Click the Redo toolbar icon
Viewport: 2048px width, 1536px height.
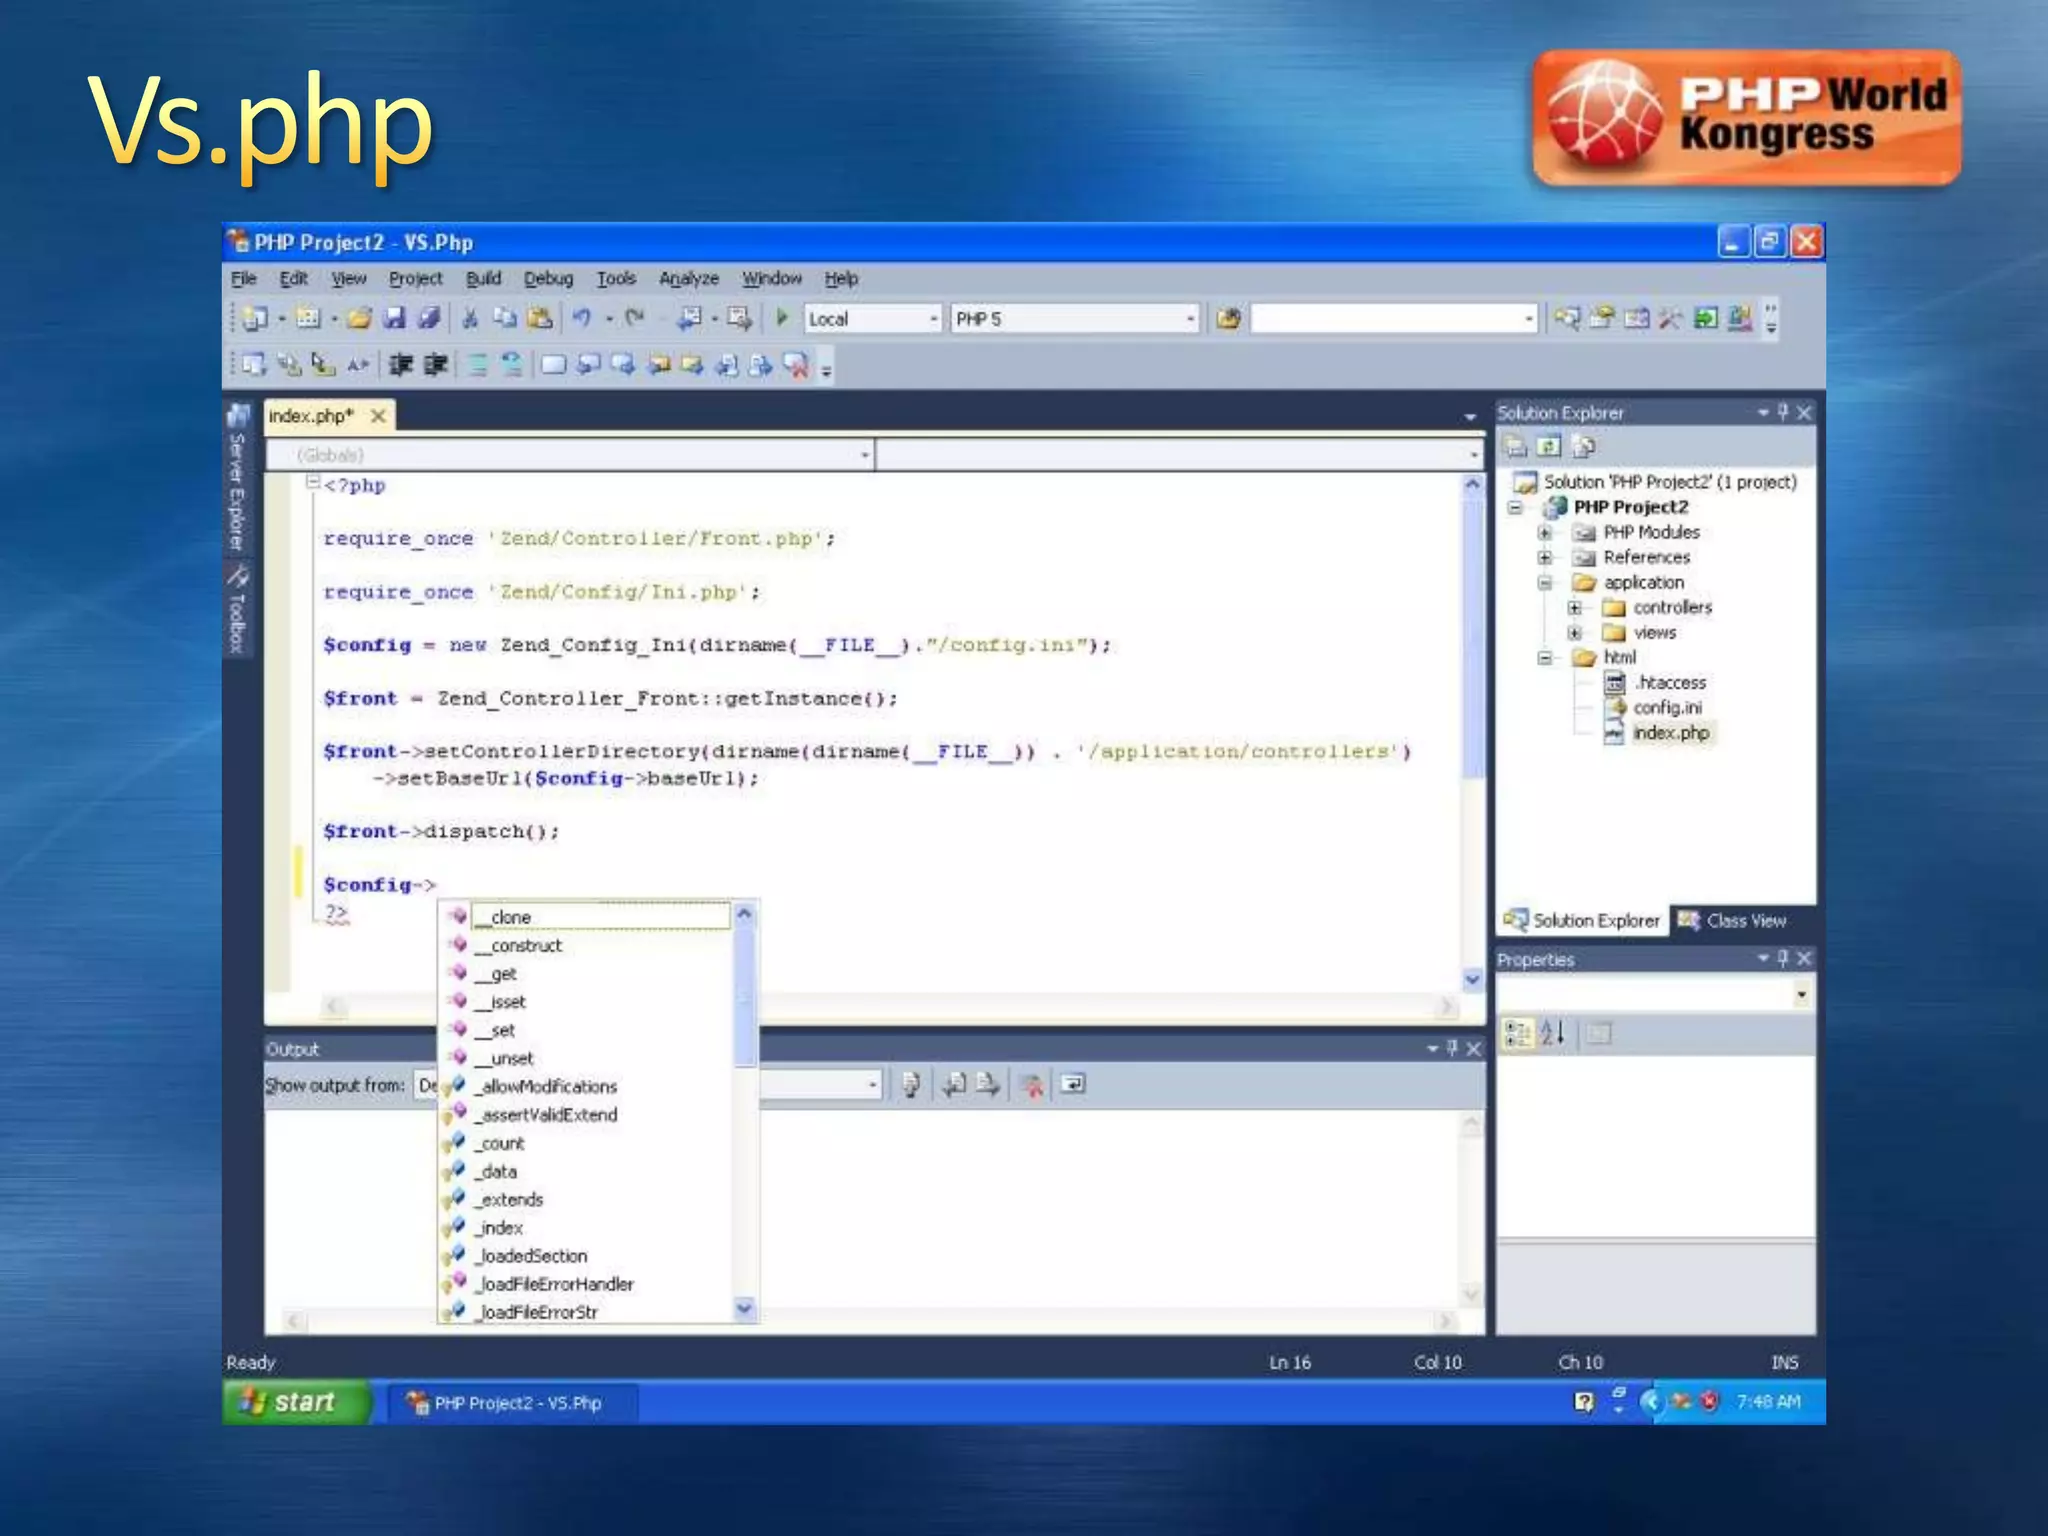634,318
